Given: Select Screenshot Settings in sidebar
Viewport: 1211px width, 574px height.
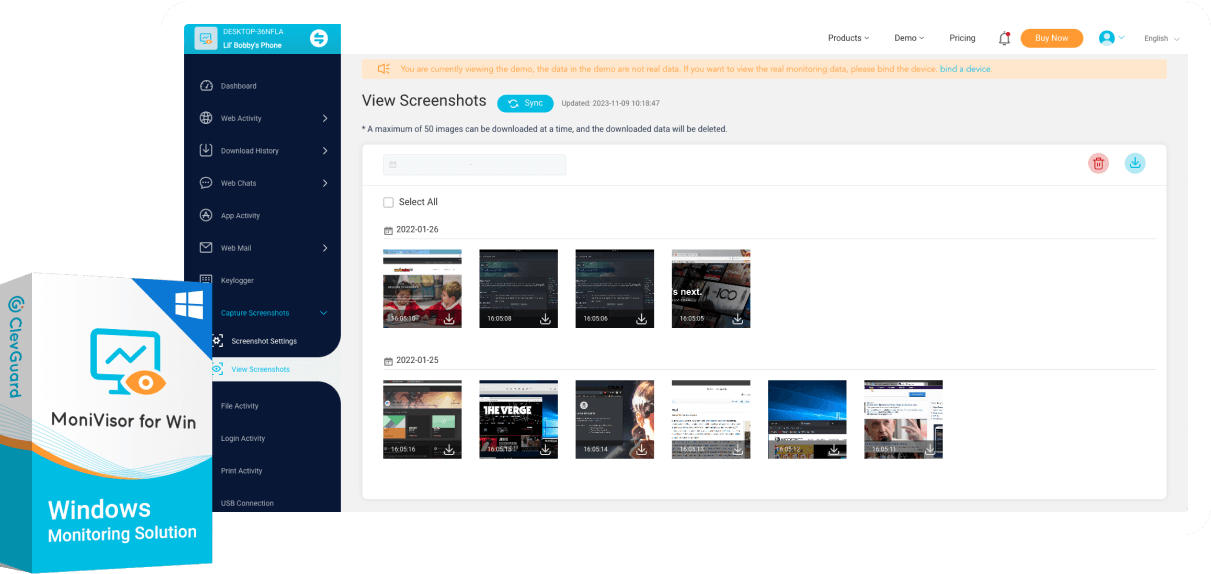Looking at the screenshot, I should point(263,341).
